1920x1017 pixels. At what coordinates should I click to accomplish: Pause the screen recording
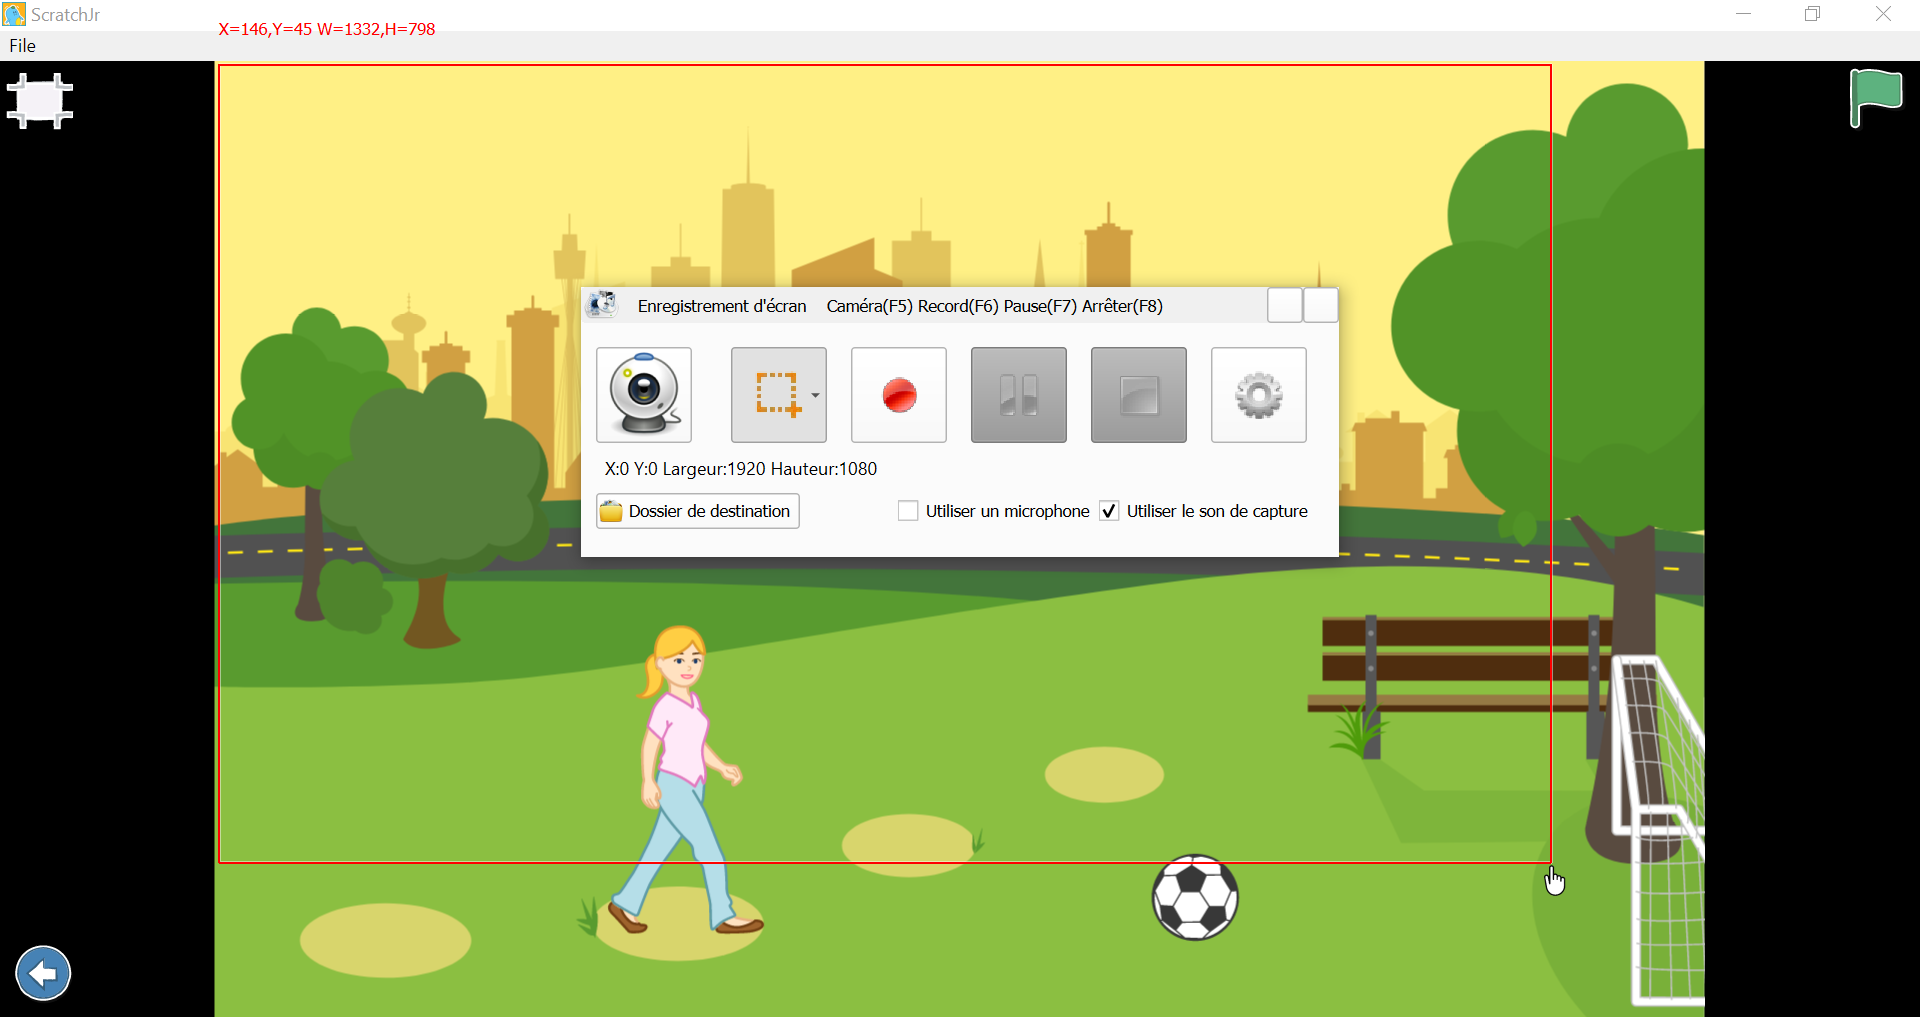[x=1019, y=395]
